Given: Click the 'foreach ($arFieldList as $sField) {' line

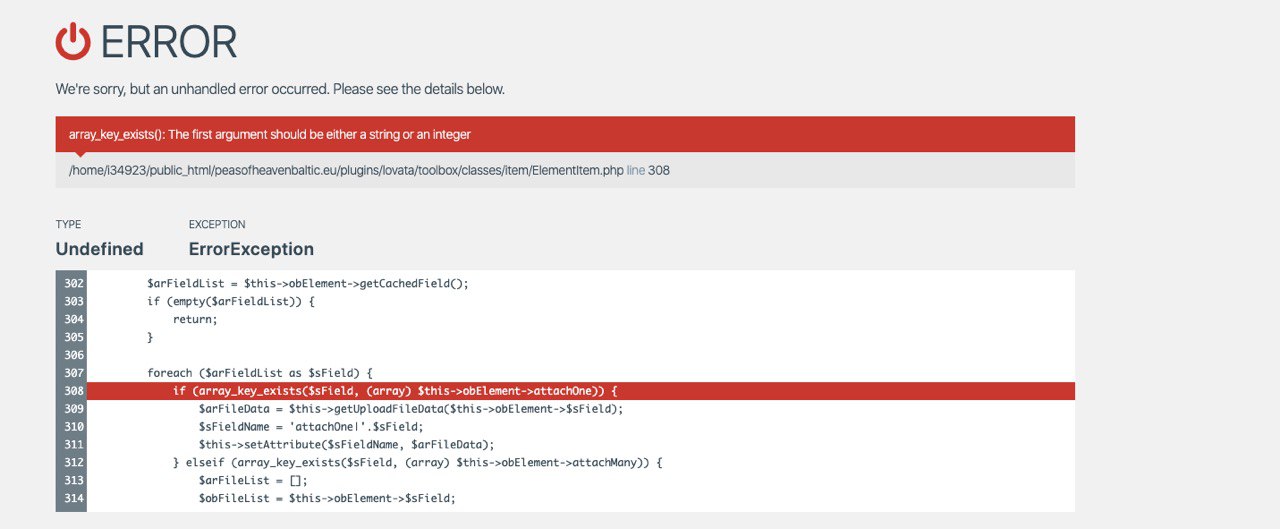Looking at the screenshot, I should click(260, 373).
